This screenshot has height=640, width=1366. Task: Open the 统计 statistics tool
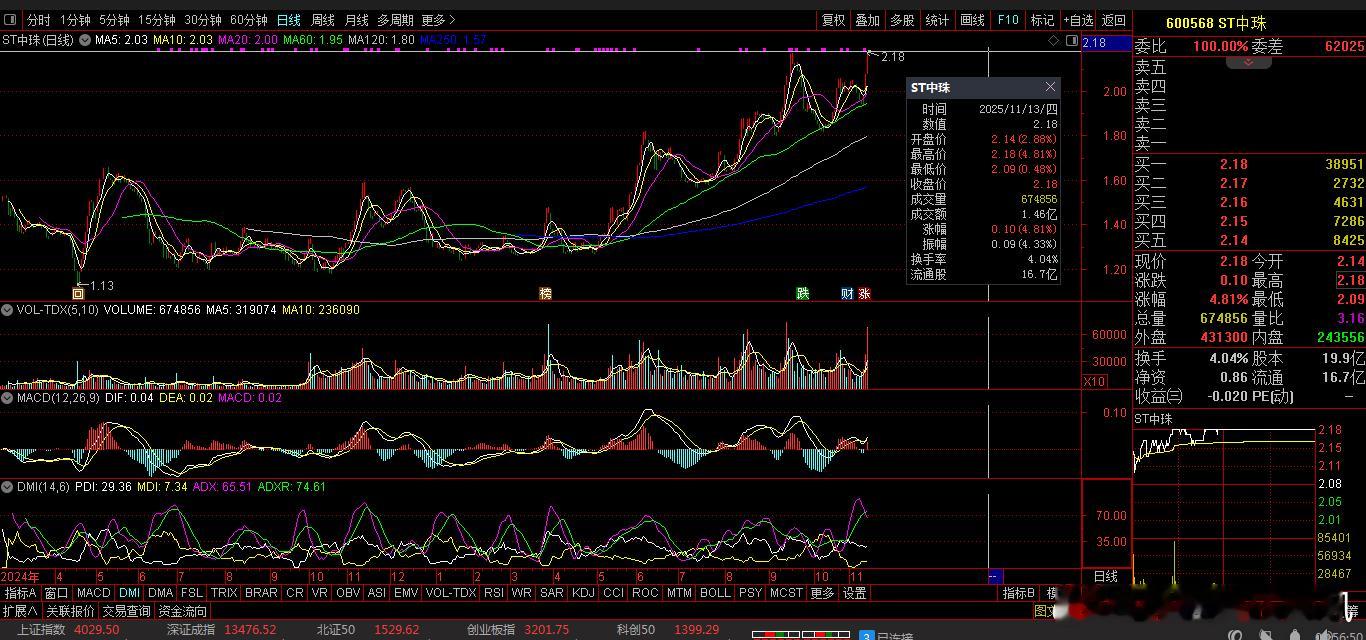click(x=937, y=20)
